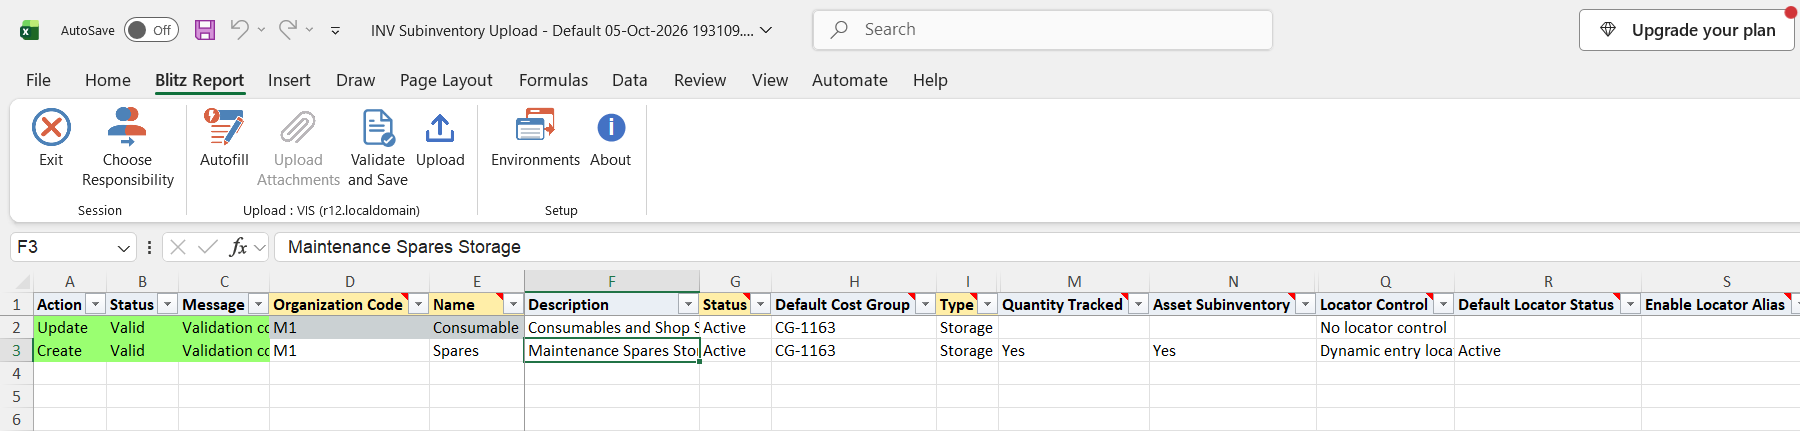1800x431 pixels.
Task: Open the Automate tab
Action: [x=850, y=80]
